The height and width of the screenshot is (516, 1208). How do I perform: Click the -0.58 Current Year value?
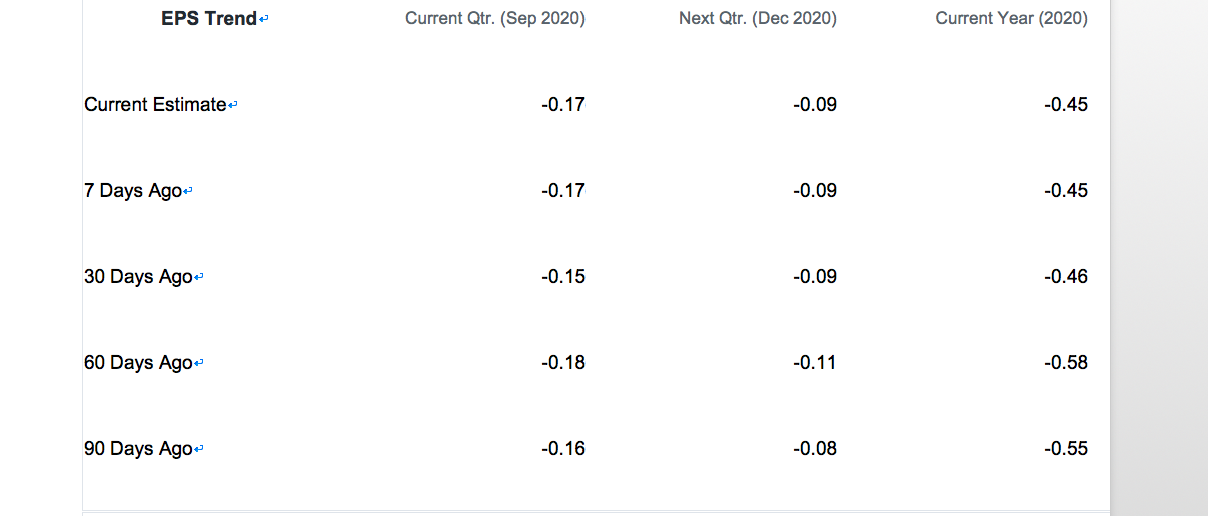(x=1066, y=363)
